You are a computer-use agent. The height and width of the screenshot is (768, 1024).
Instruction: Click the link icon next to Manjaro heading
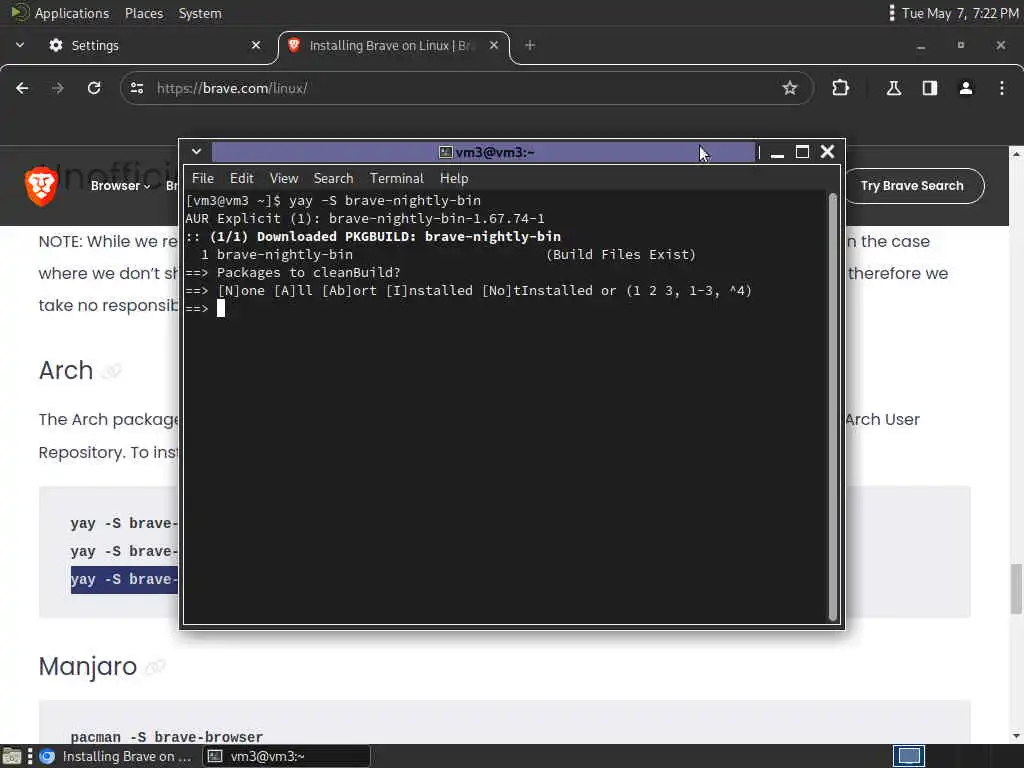tap(155, 667)
